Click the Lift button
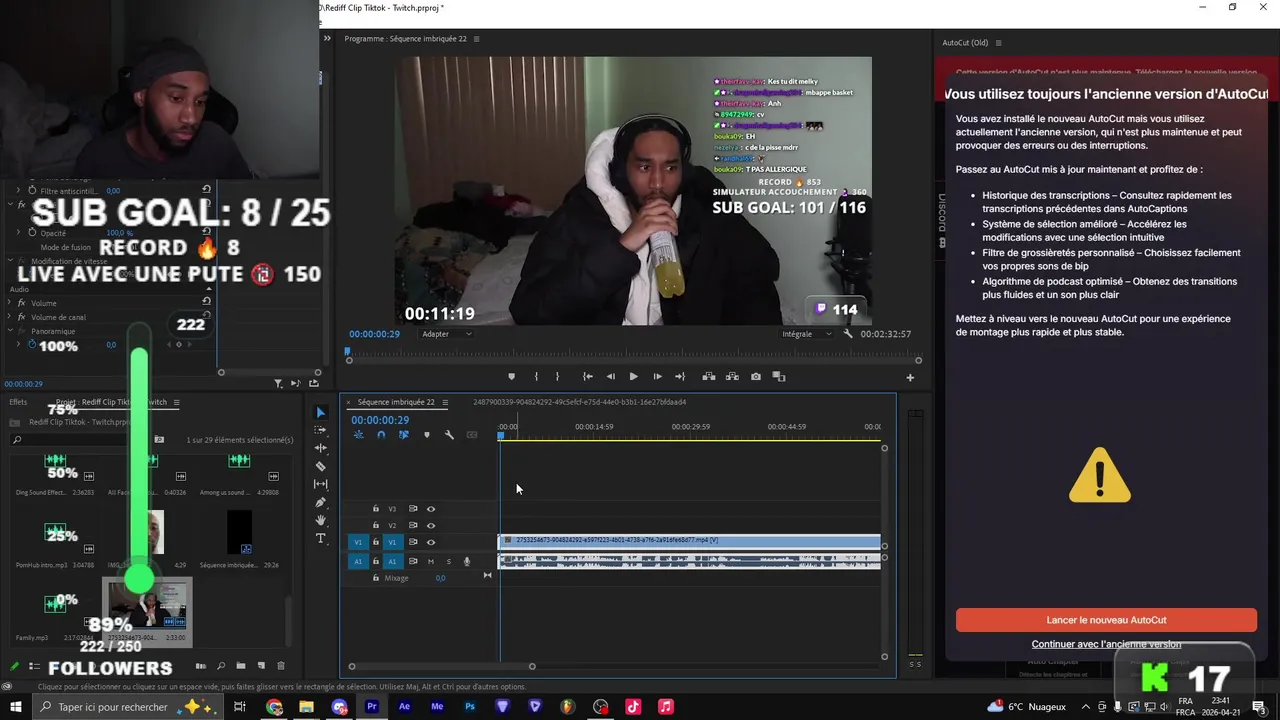 [x=708, y=377]
